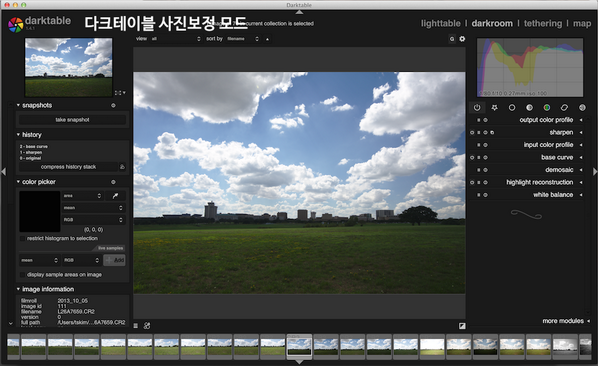The width and height of the screenshot is (598, 366).
Task: Collapse the image information panel
Action: click(18, 289)
